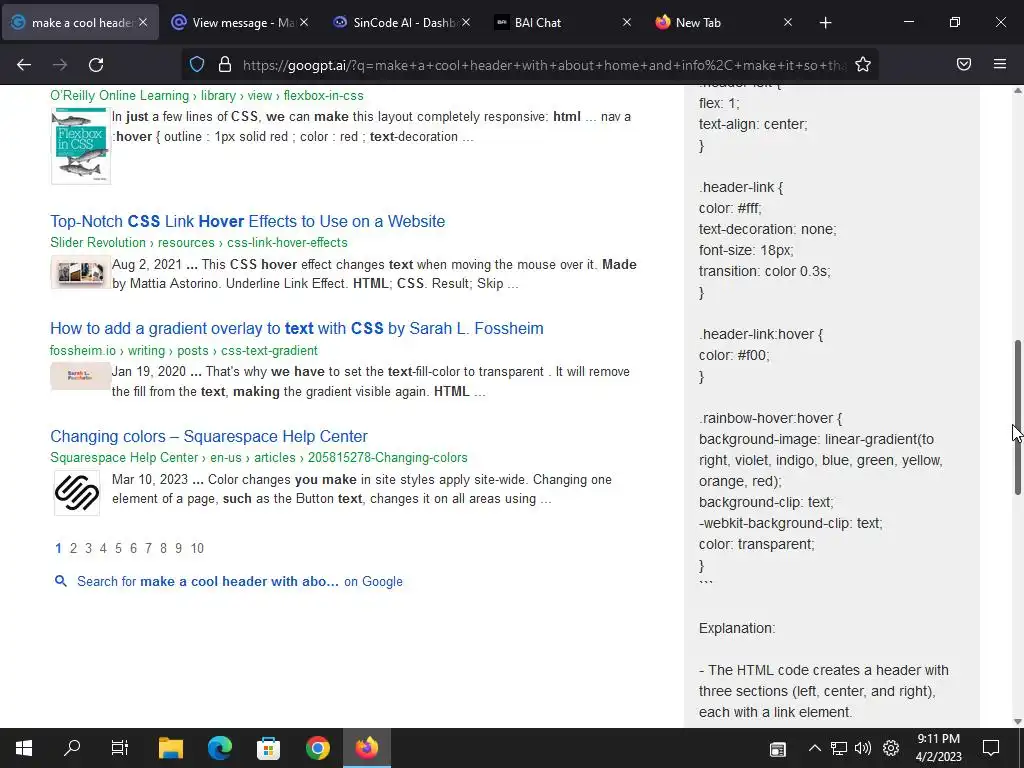Screen dimensions: 1024x768
Task: Open network status tray icon
Action: click(839, 748)
